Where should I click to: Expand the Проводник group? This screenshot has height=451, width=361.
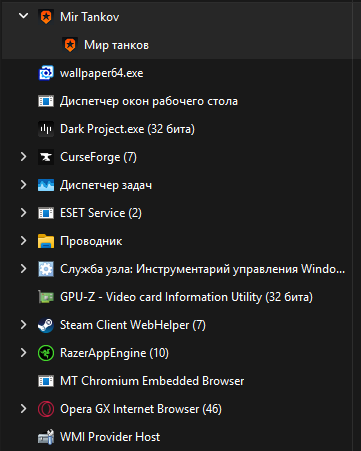(x=23, y=241)
